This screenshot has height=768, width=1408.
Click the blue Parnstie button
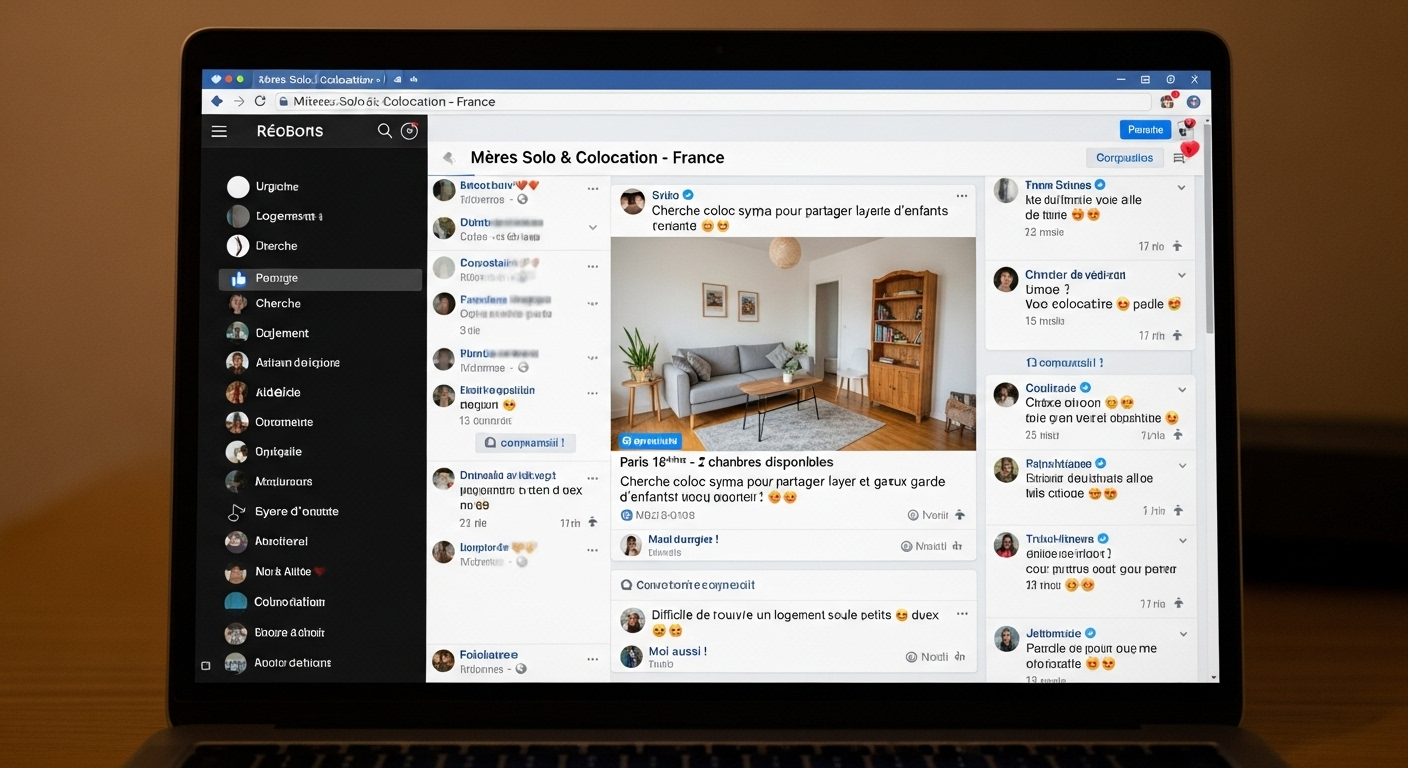point(1145,130)
